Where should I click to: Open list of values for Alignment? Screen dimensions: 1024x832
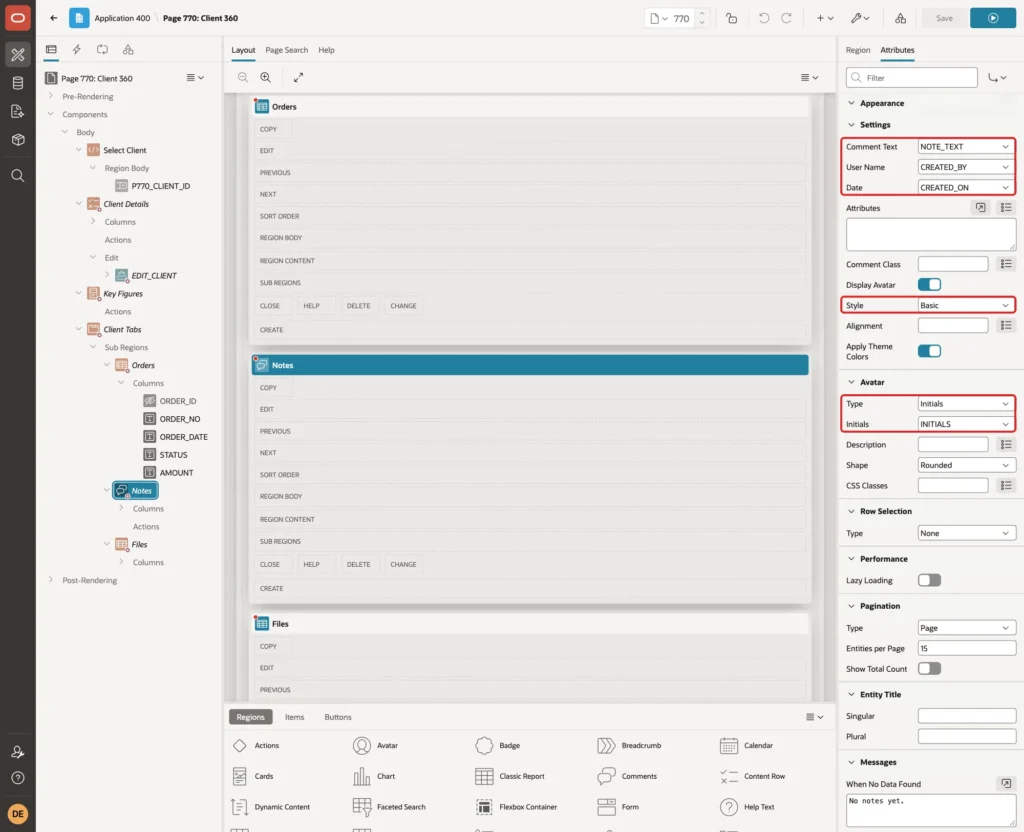click(x=1006, y=325)
